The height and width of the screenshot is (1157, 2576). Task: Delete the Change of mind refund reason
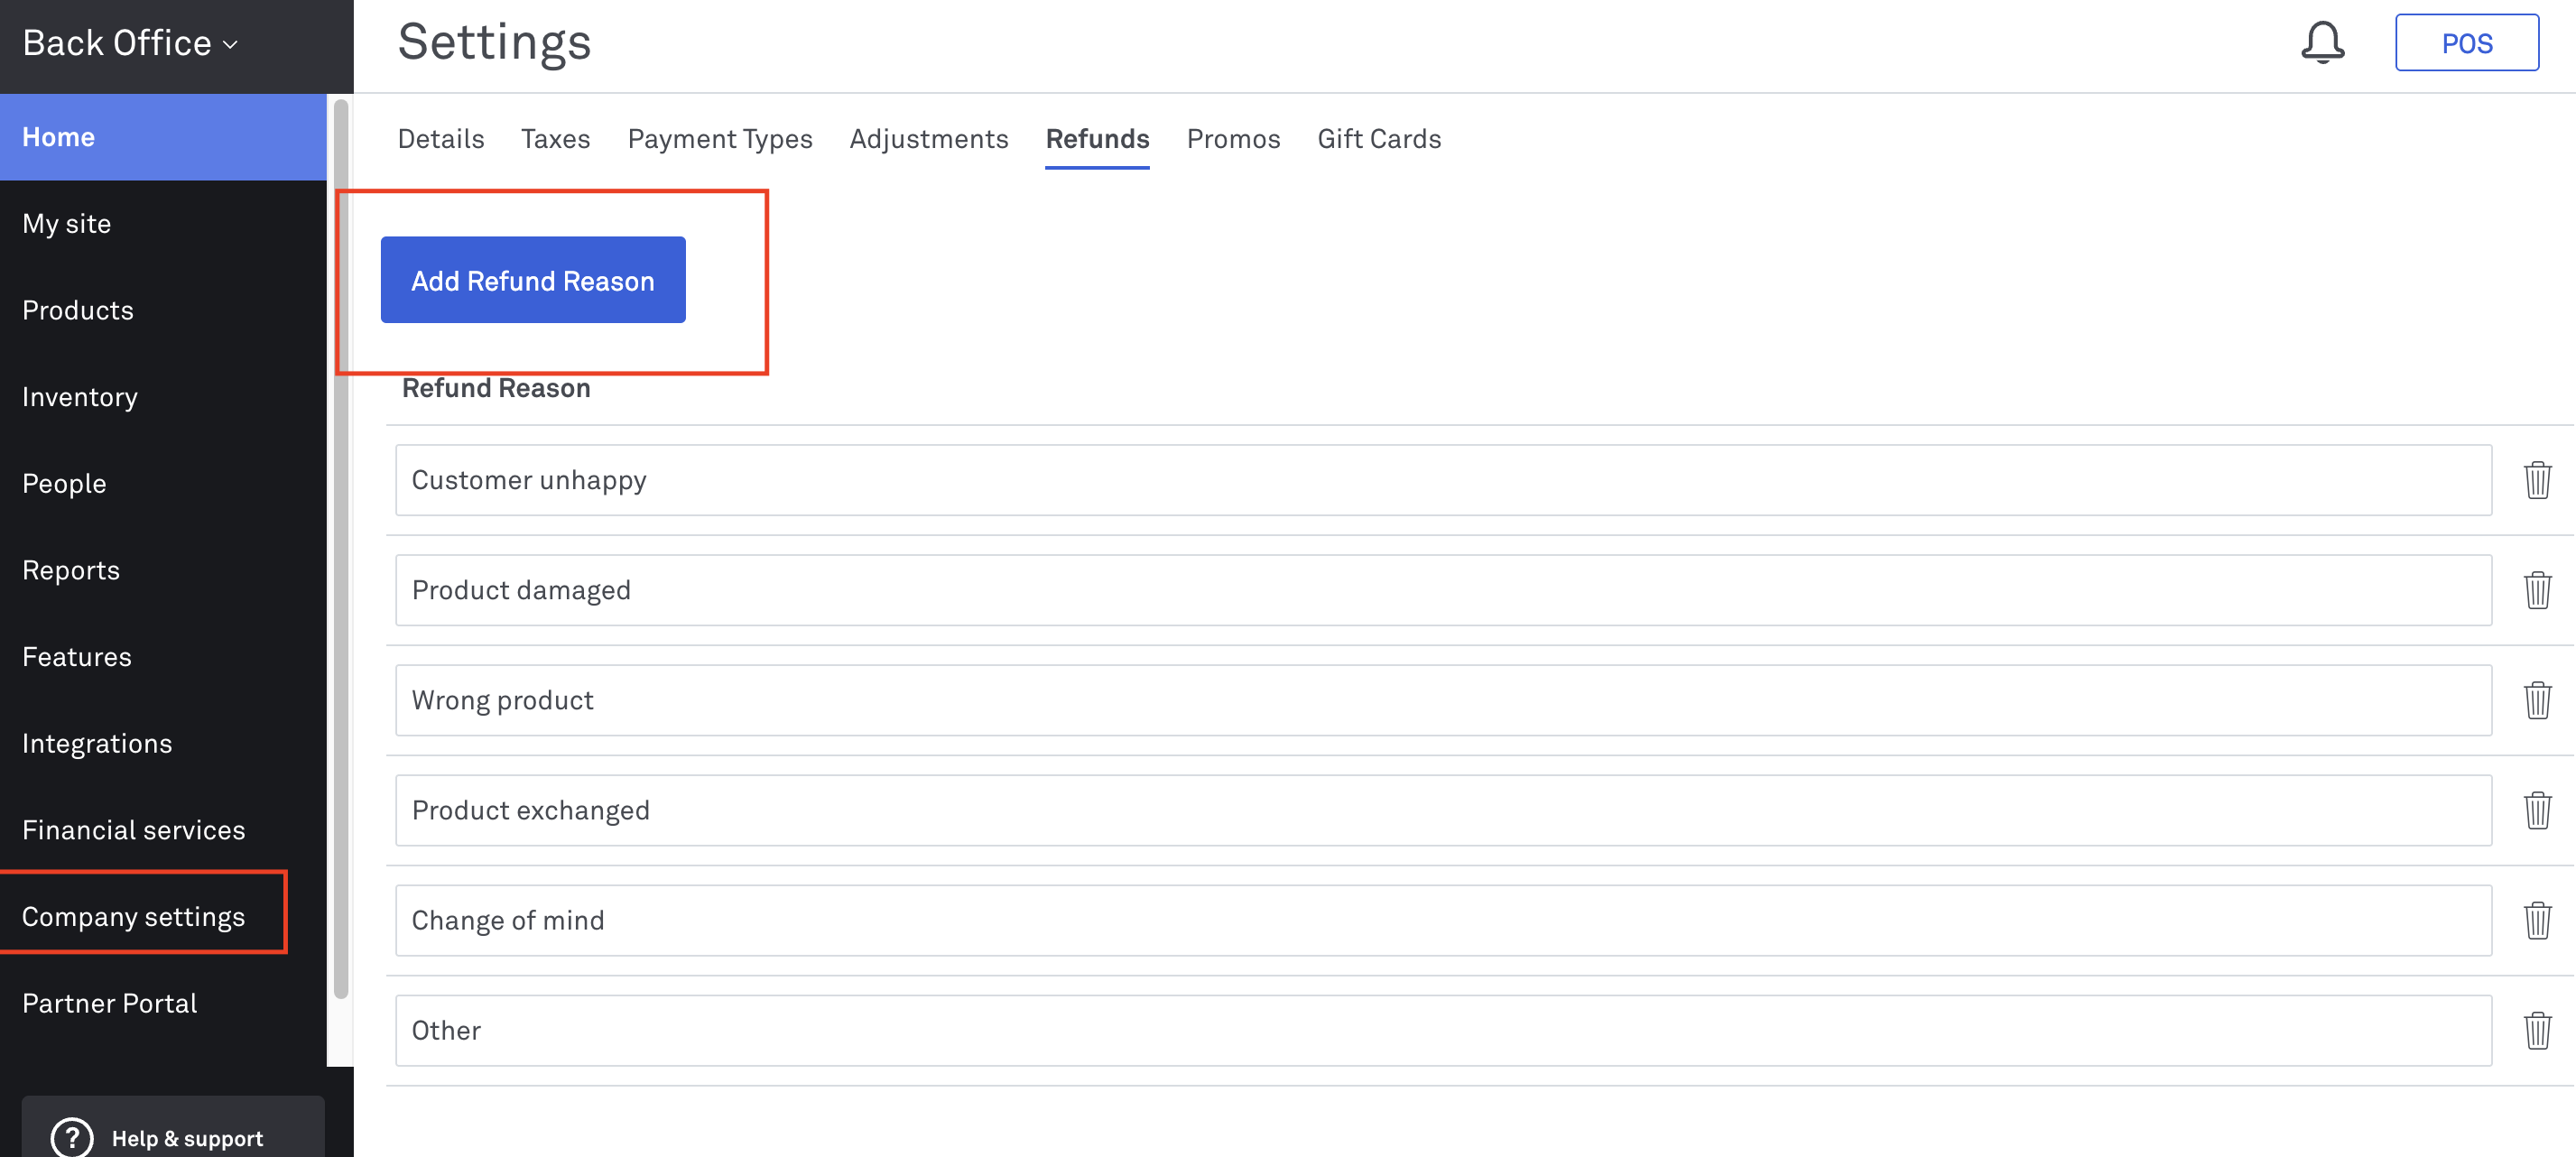(x=2536, y=920)
